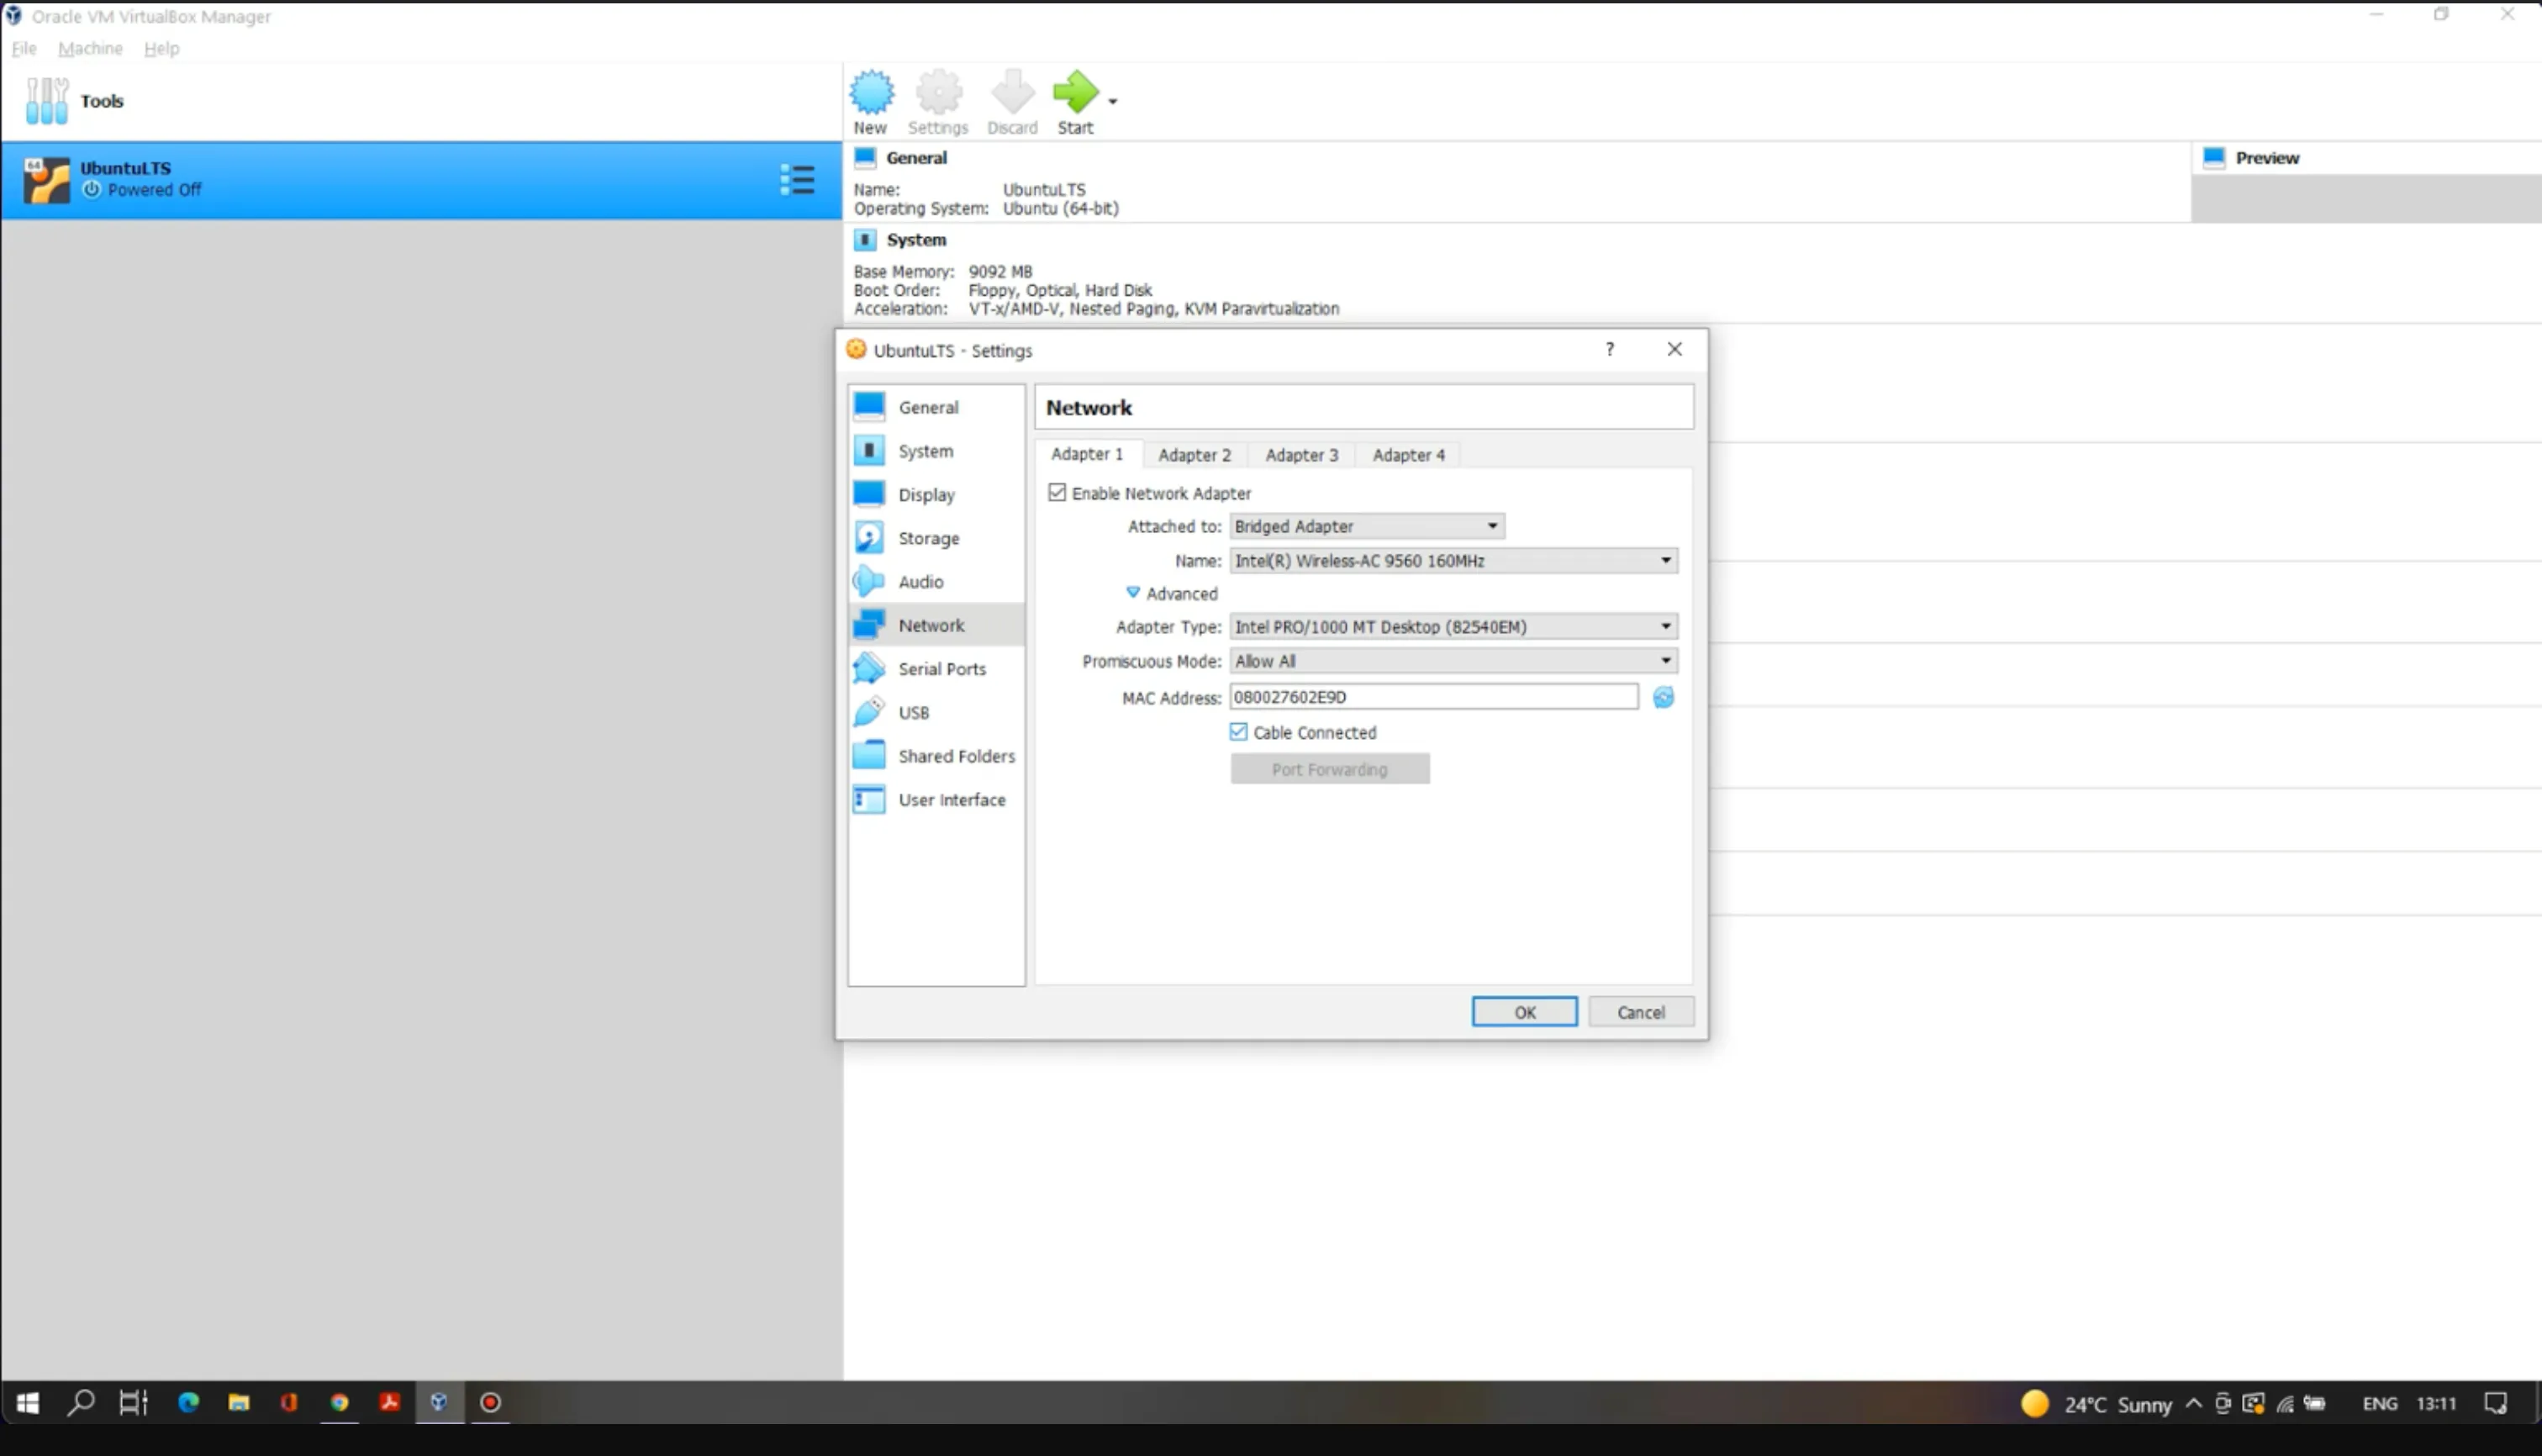2542x1456 pixels.
Task: Open the Machine menu
Action: tap(90, 48)
